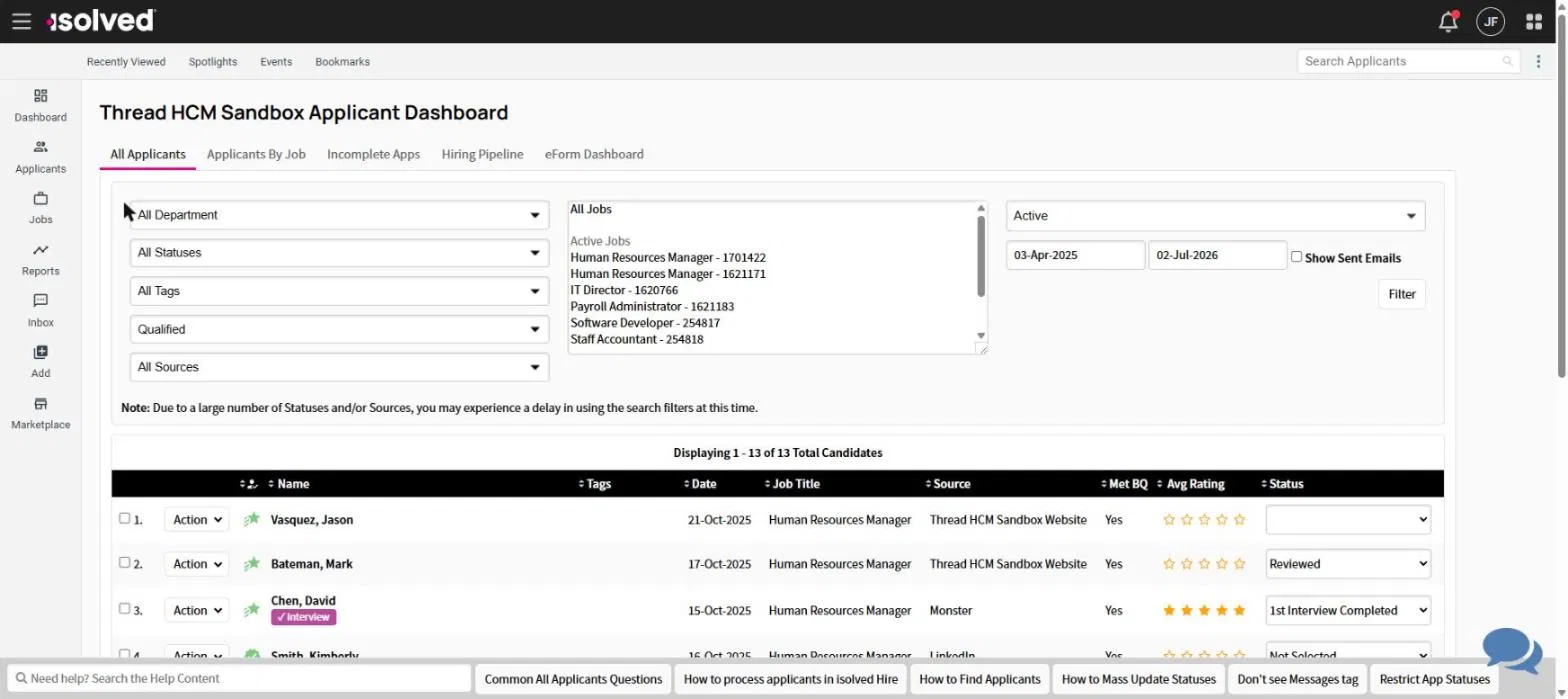Open the Action dropdown for Bateman, Mark
This screenshot has width=1568, height=699.
[x=196, y=564]
